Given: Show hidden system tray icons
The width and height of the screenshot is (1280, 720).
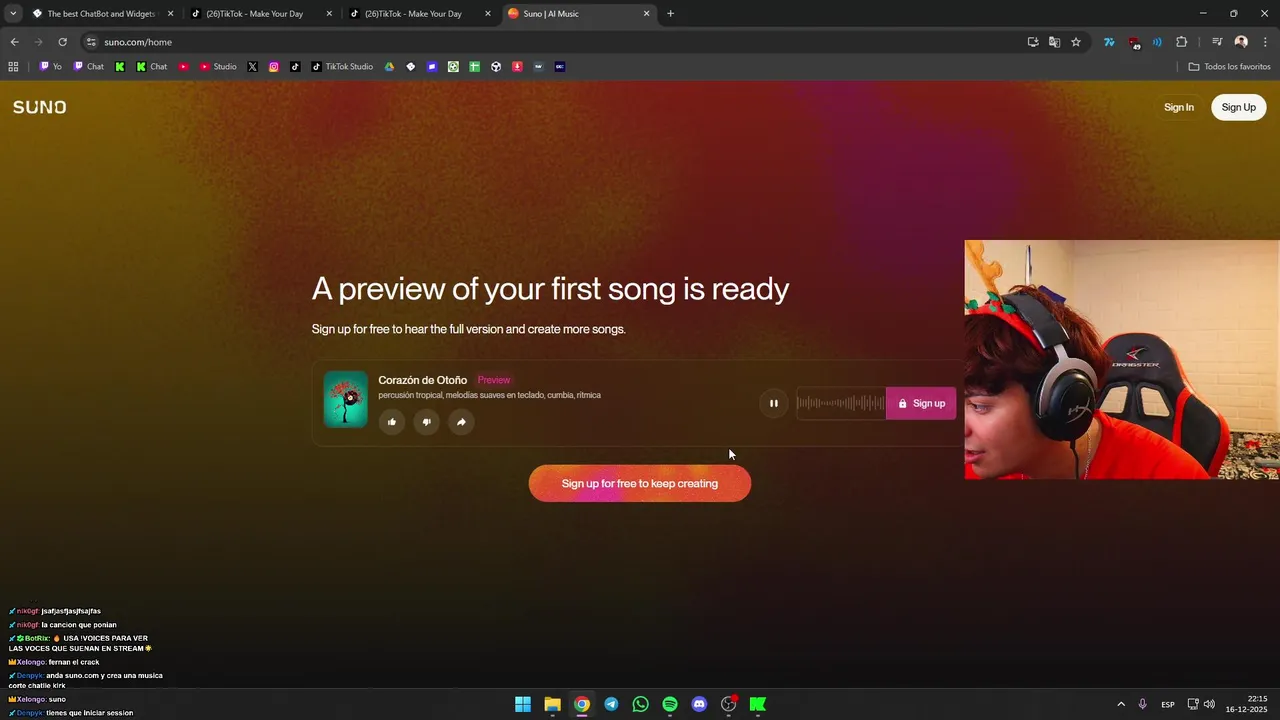Looking at the screenshot, I should [x=1121, y=704].
